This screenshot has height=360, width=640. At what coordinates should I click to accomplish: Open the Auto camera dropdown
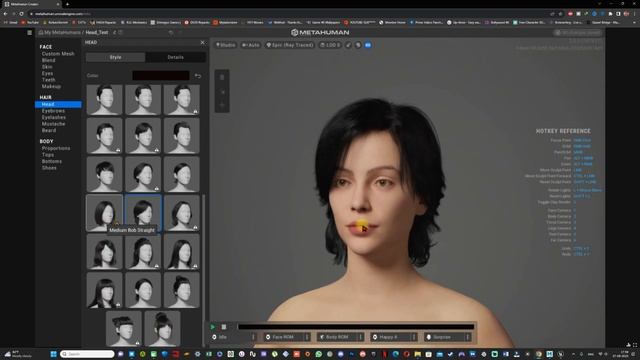[251, 45]
